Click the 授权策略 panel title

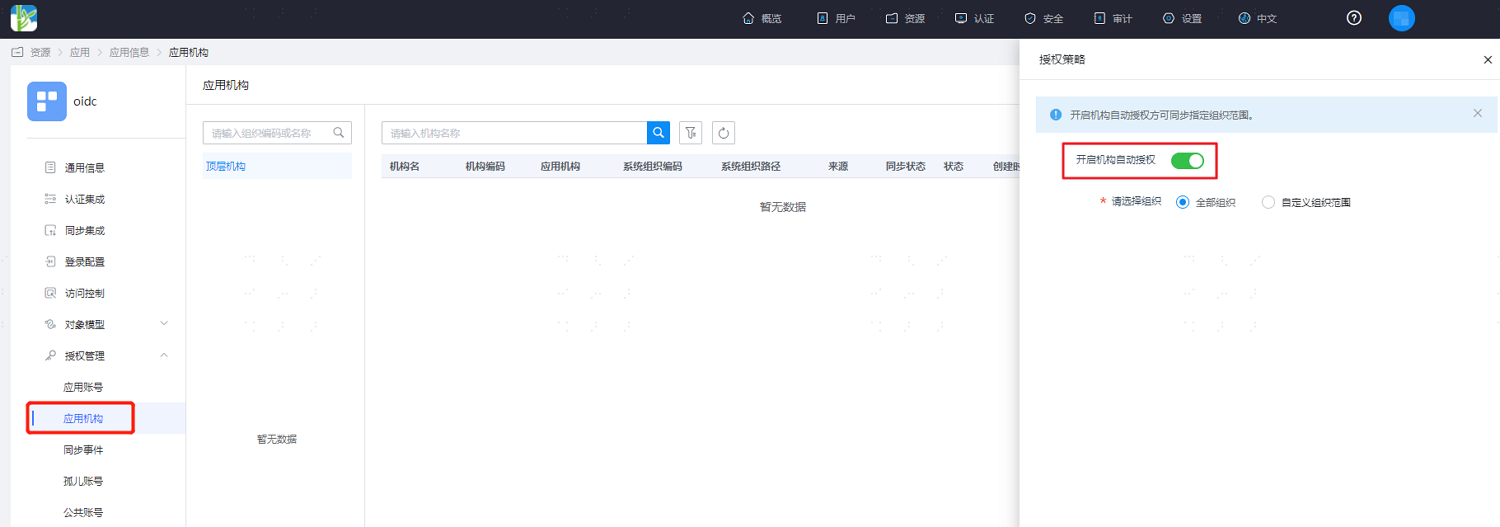coord(1062,59)
